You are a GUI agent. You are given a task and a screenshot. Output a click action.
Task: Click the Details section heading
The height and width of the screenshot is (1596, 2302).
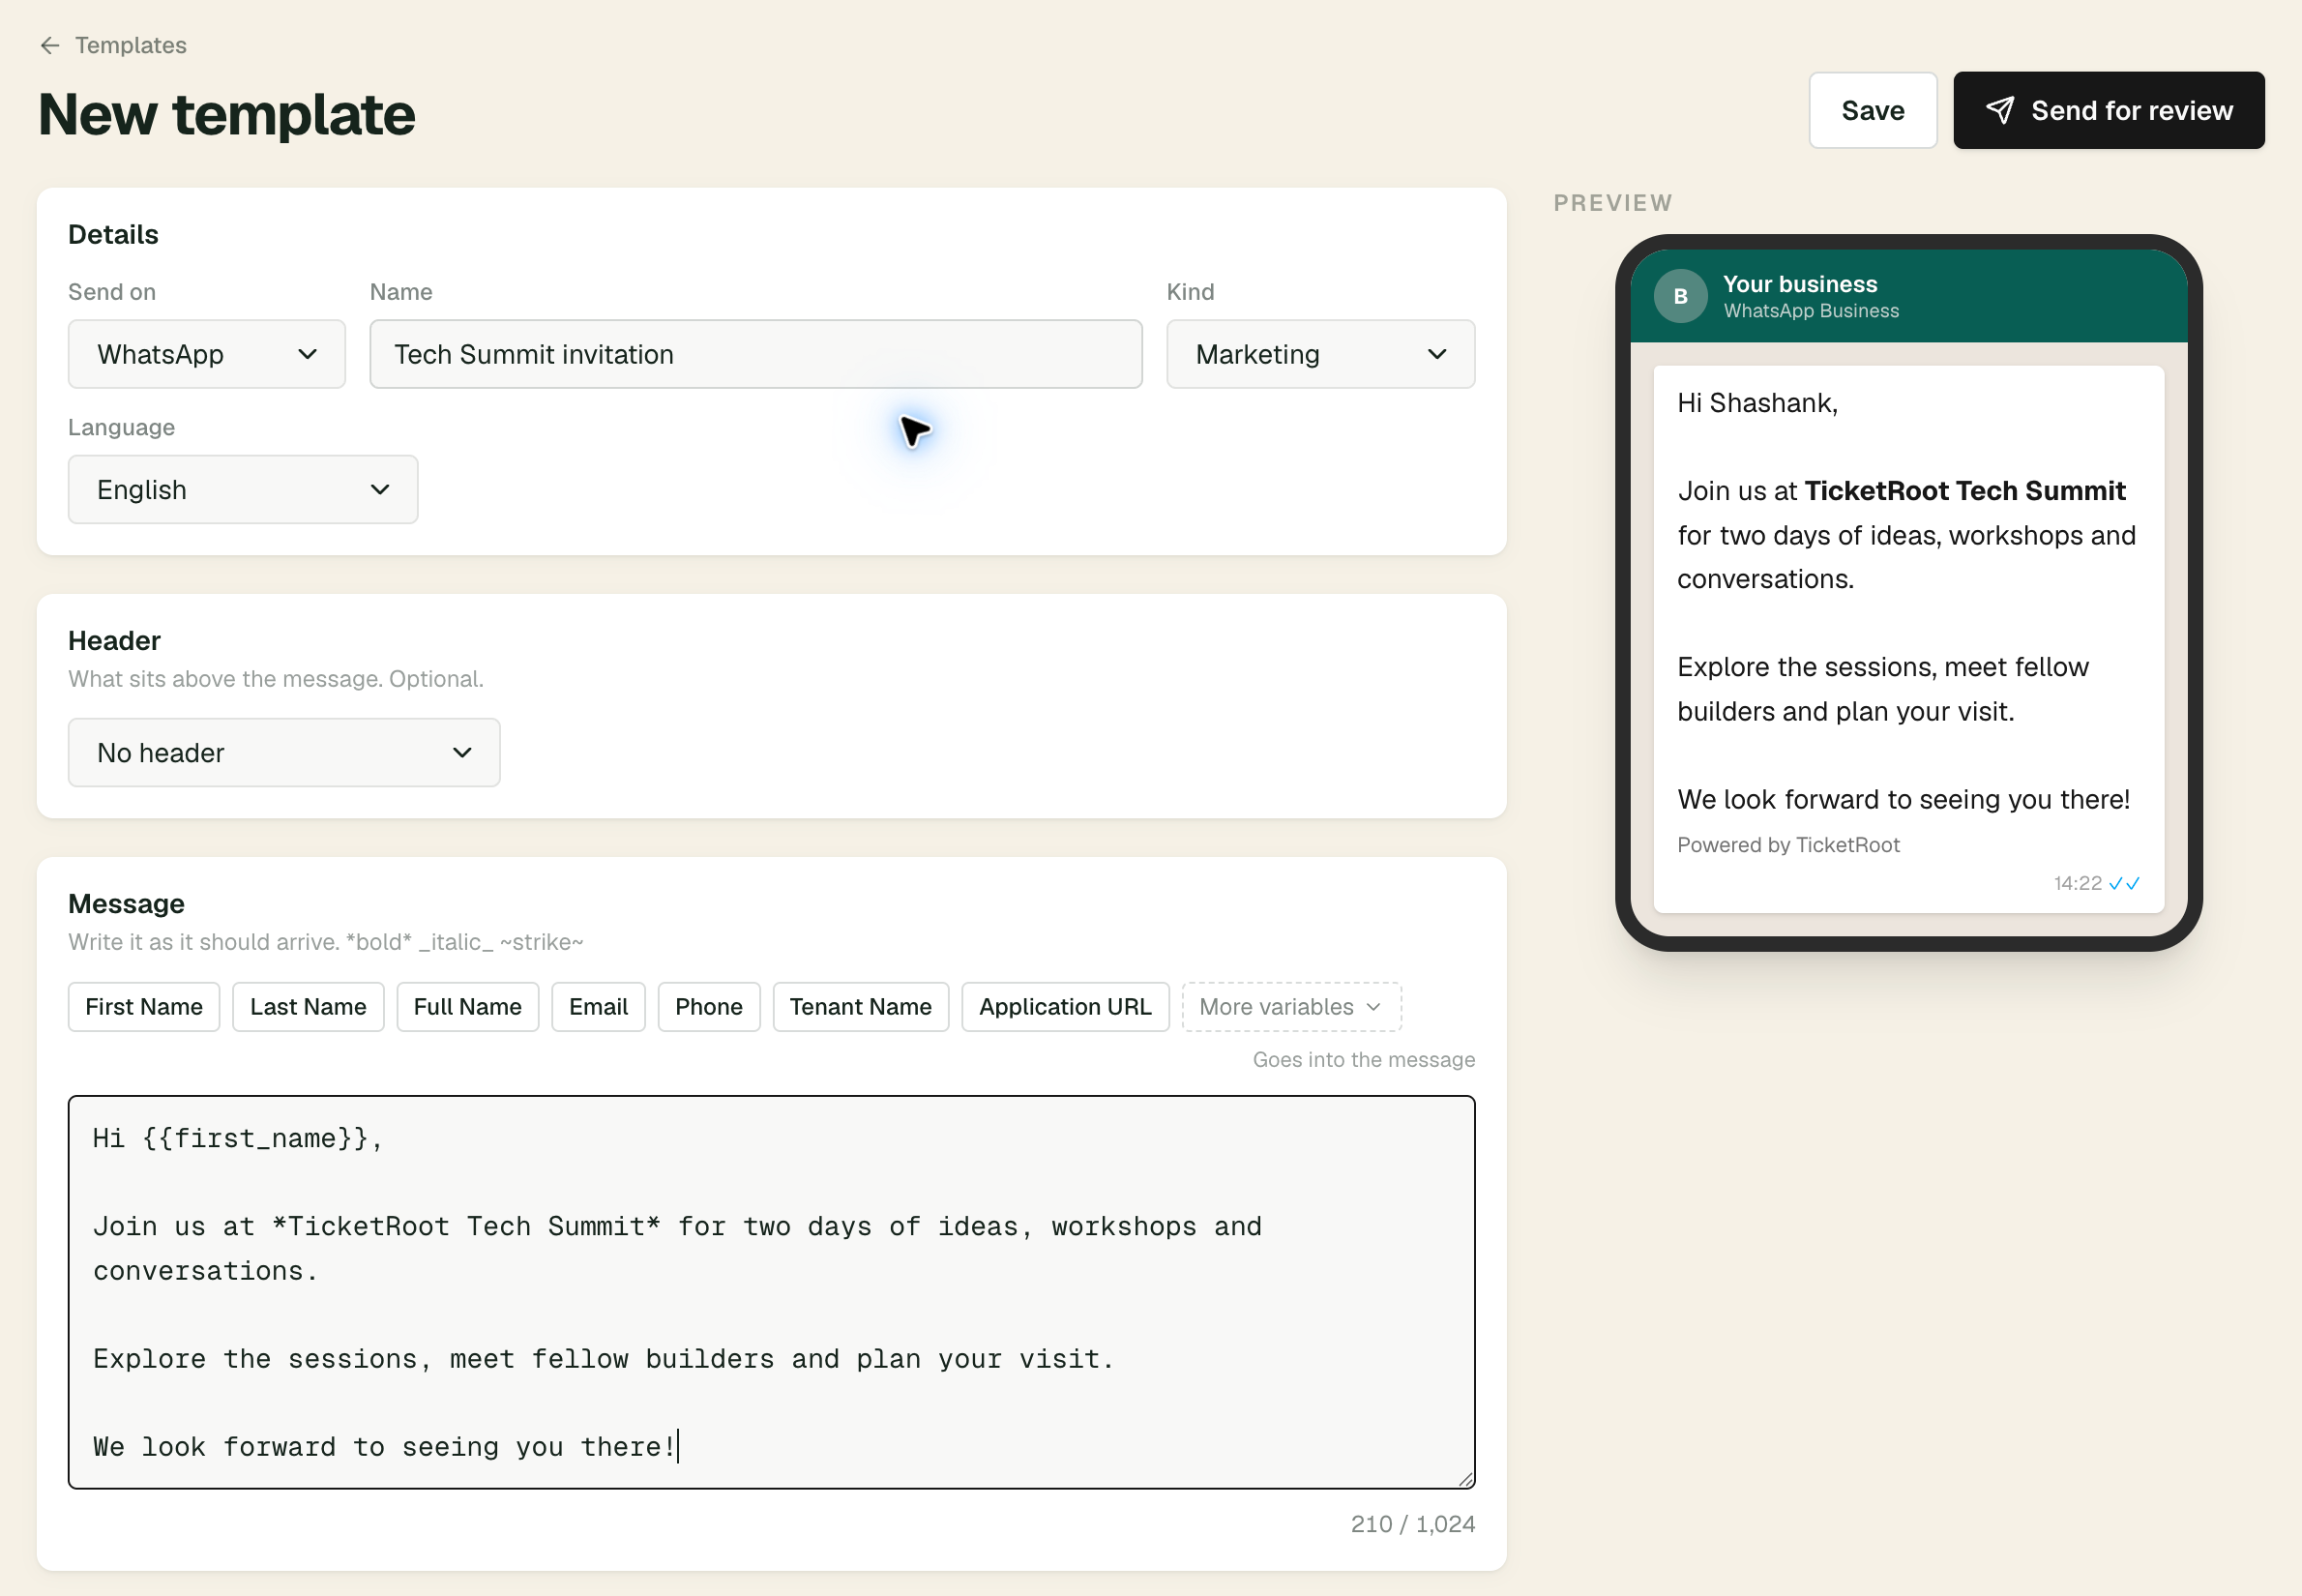click(x=113, y=234)
